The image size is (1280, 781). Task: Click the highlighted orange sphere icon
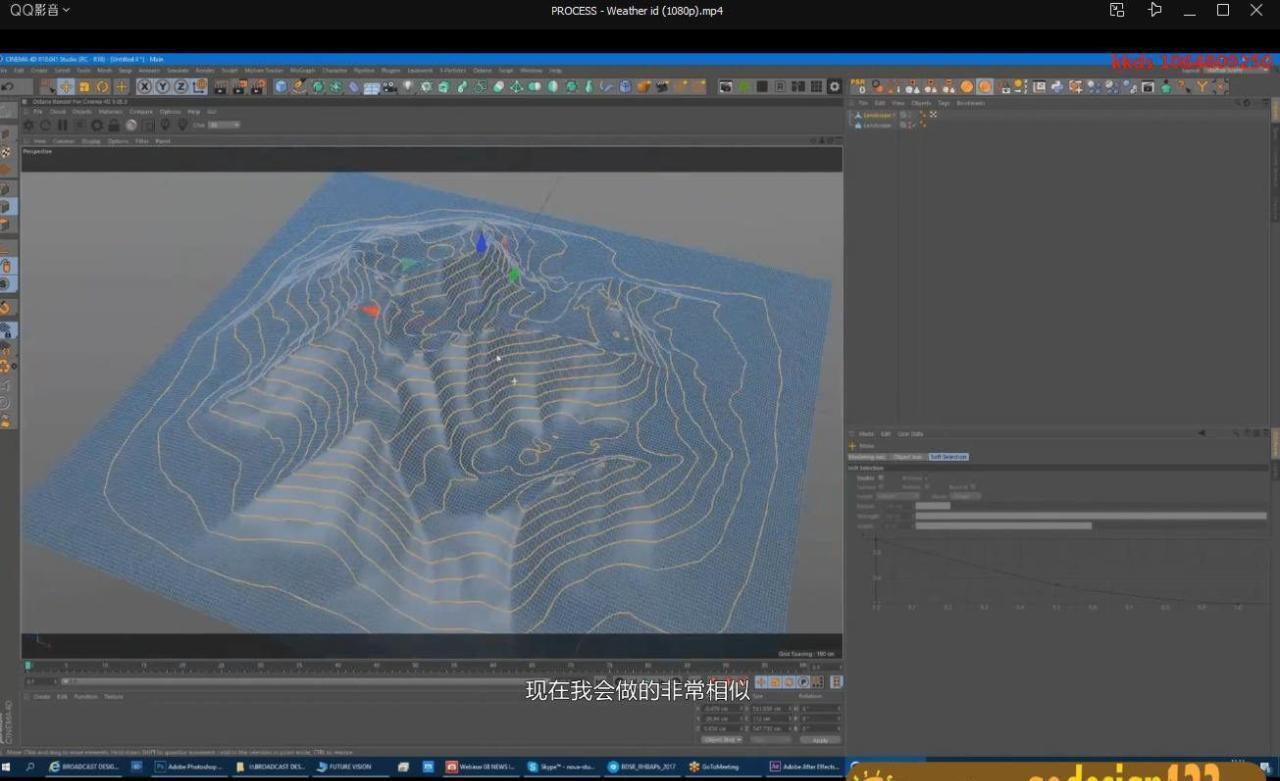[x=985, y=87]
